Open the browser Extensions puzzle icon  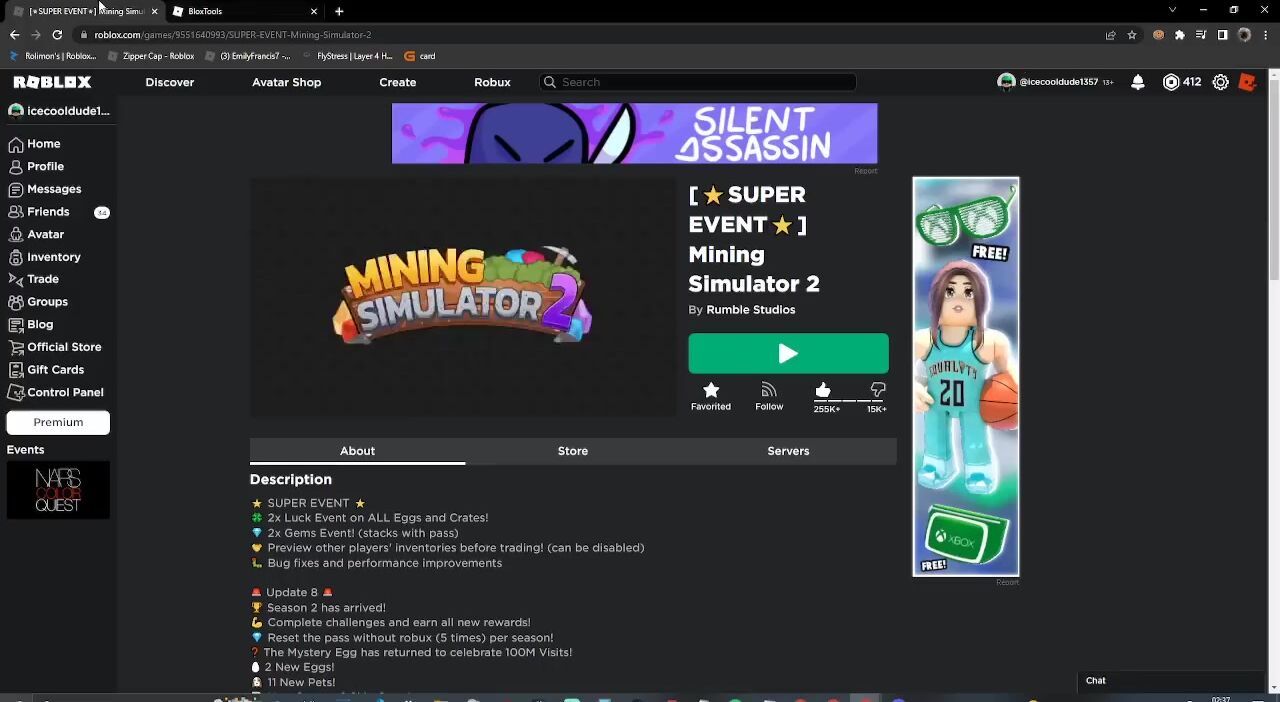(1180, 35)
